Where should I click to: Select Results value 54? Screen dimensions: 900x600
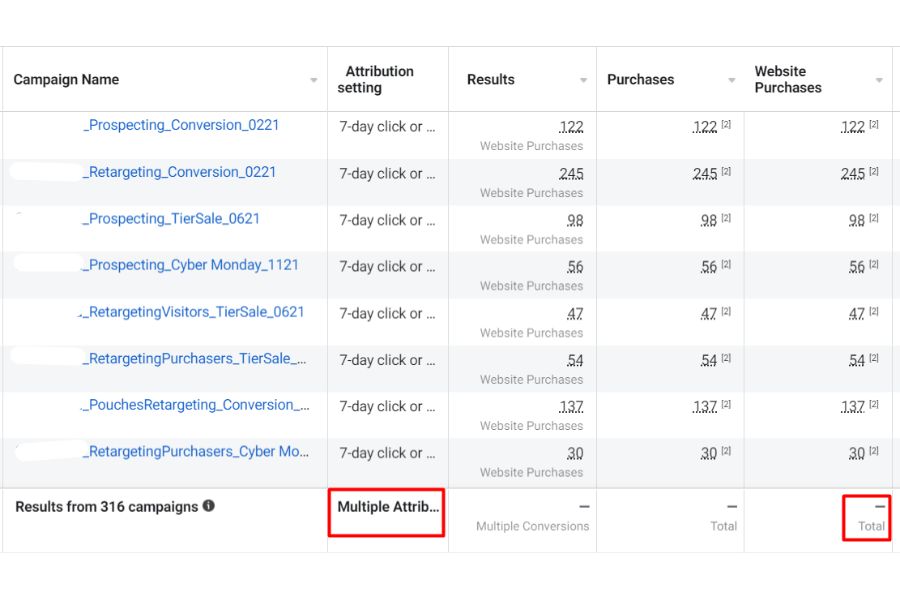point(575,360)
